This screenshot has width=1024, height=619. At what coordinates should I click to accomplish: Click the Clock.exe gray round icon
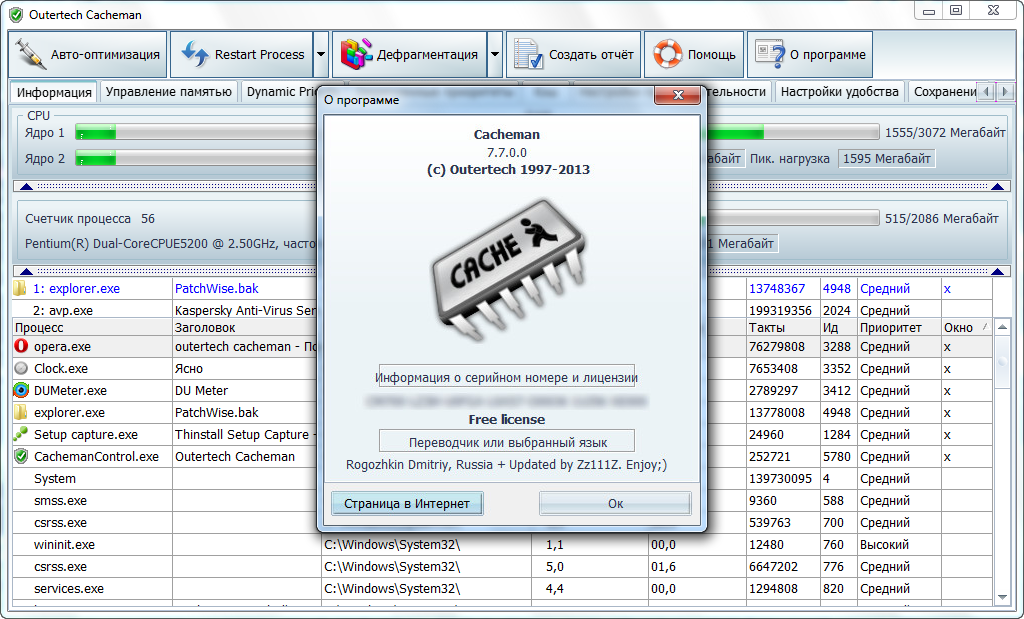pyautogui.click(x=21, y=368)
